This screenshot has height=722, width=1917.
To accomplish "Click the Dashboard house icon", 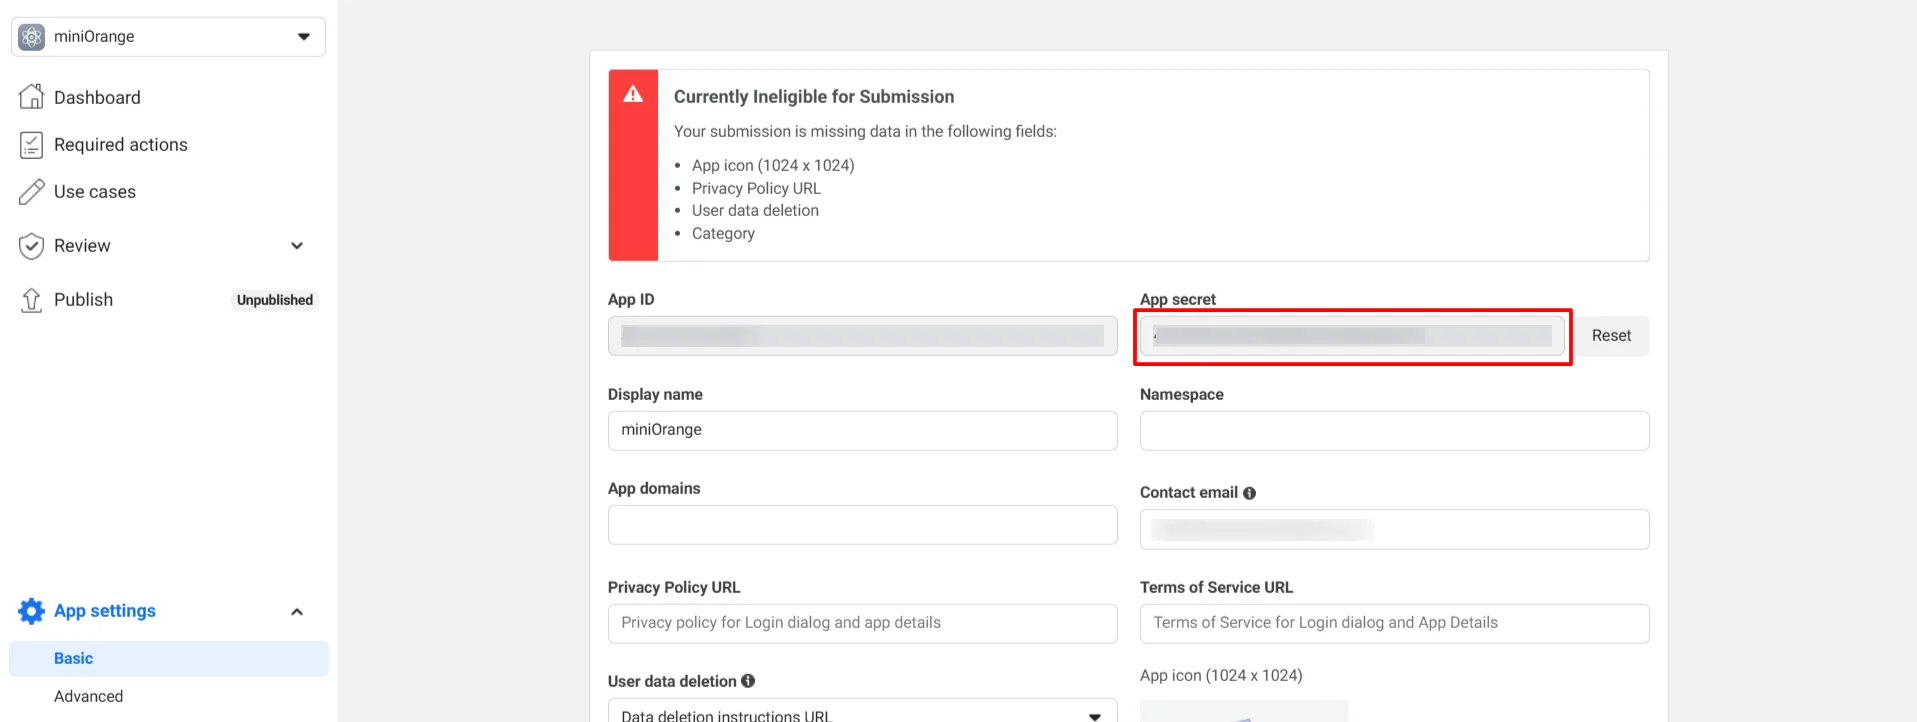I will 32,97.
